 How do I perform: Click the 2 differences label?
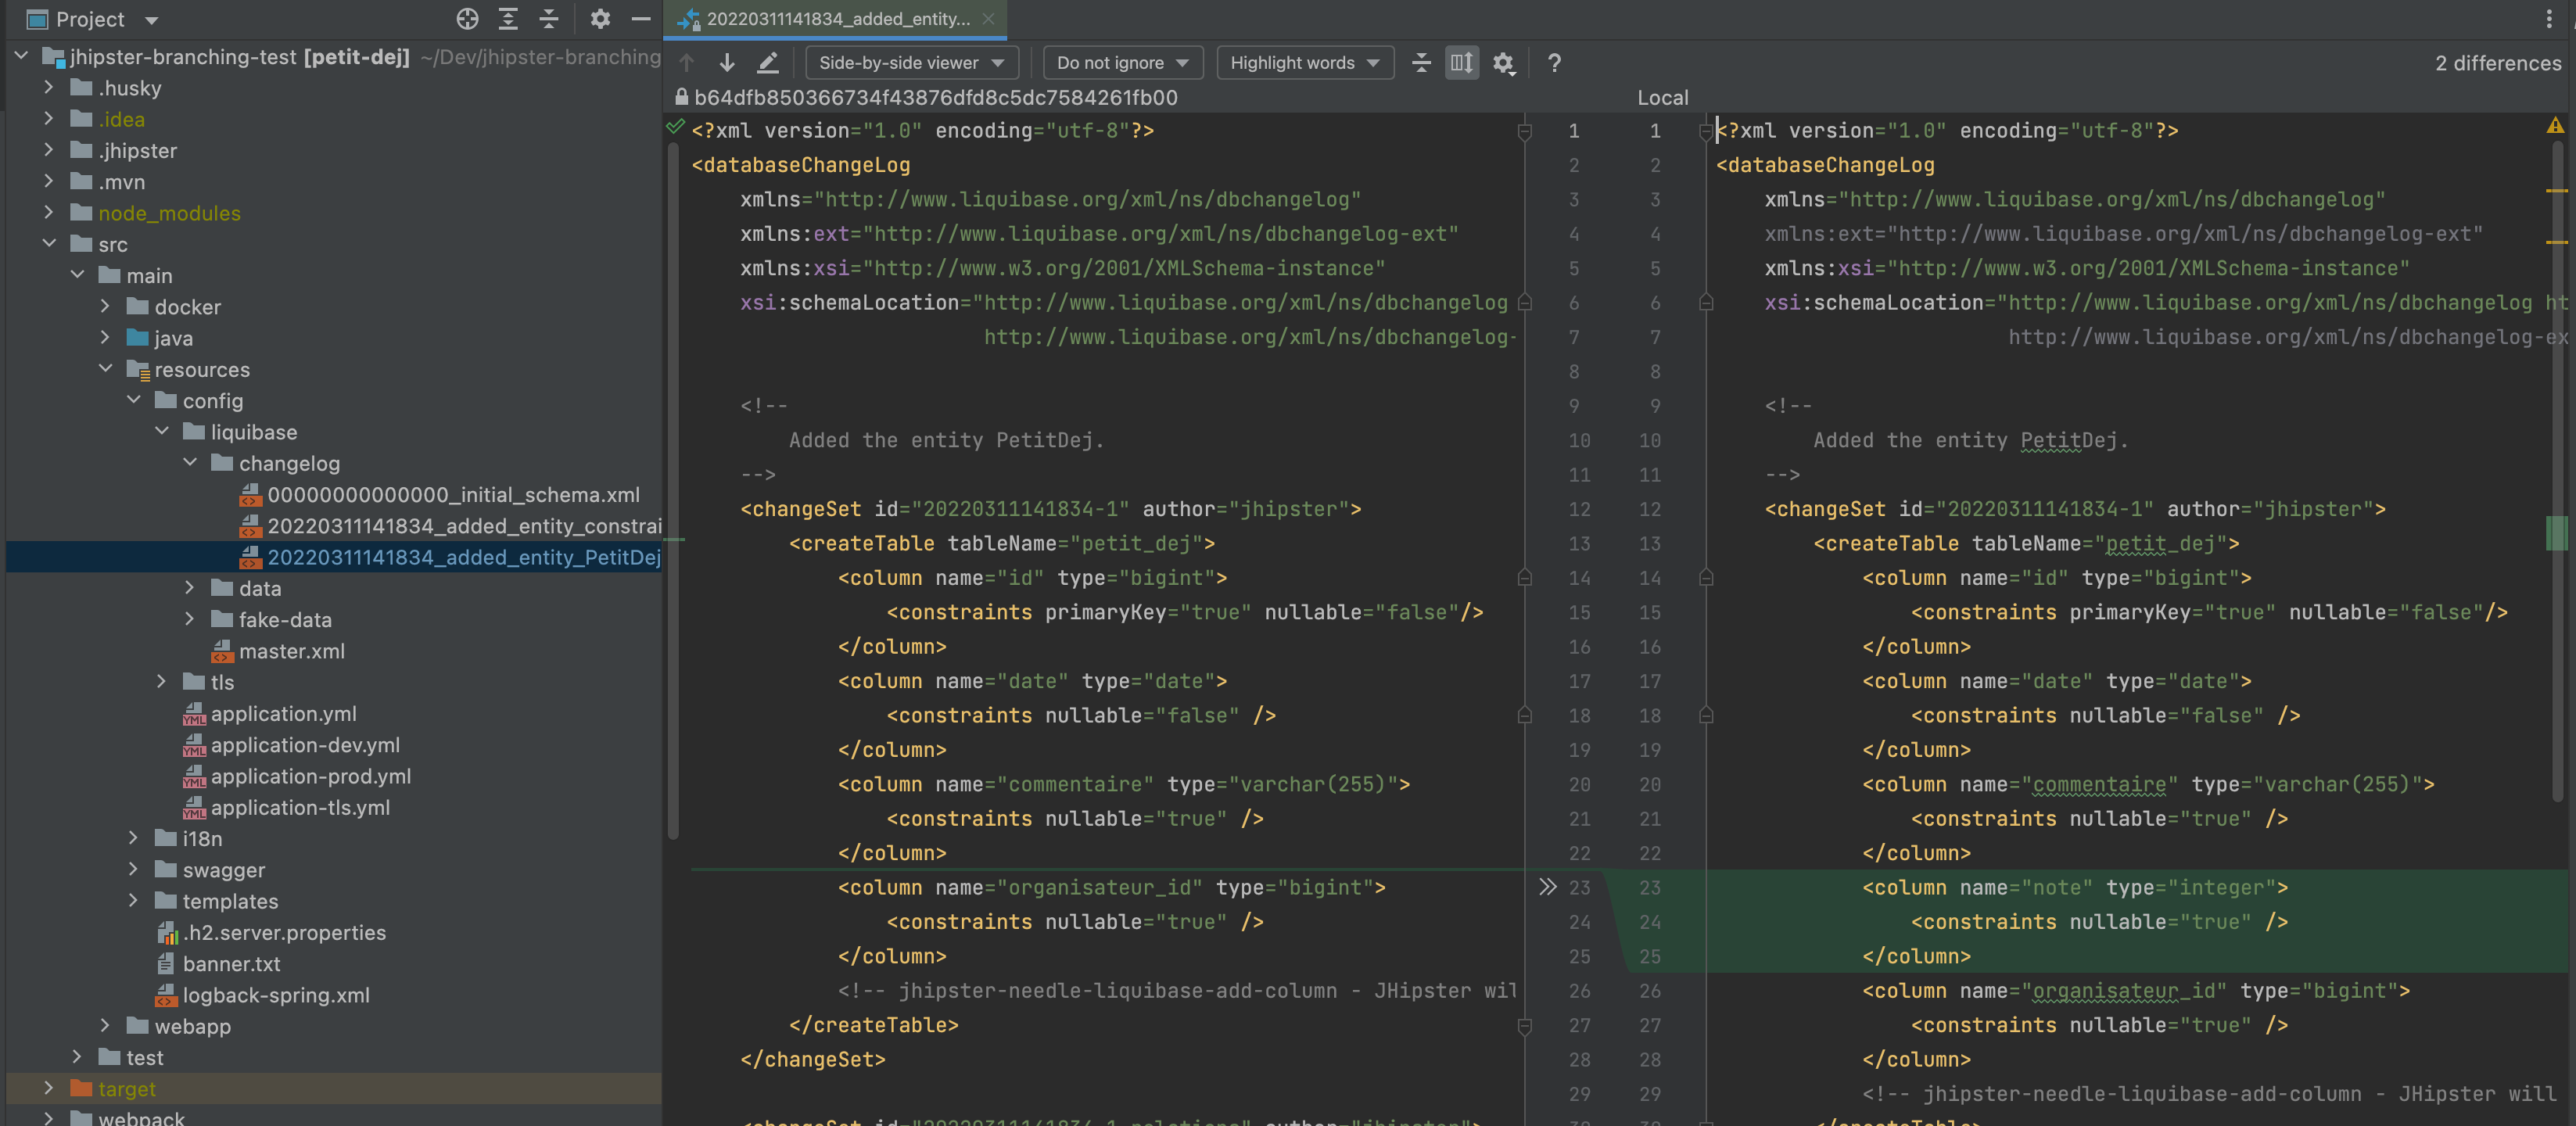click(x=2498, y=63)
